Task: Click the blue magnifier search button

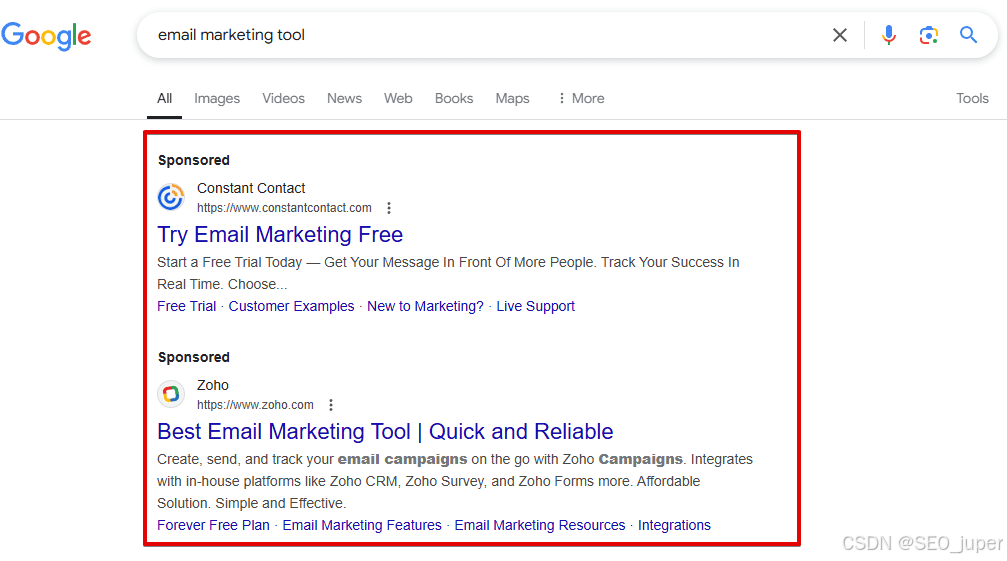Action: 968,35
